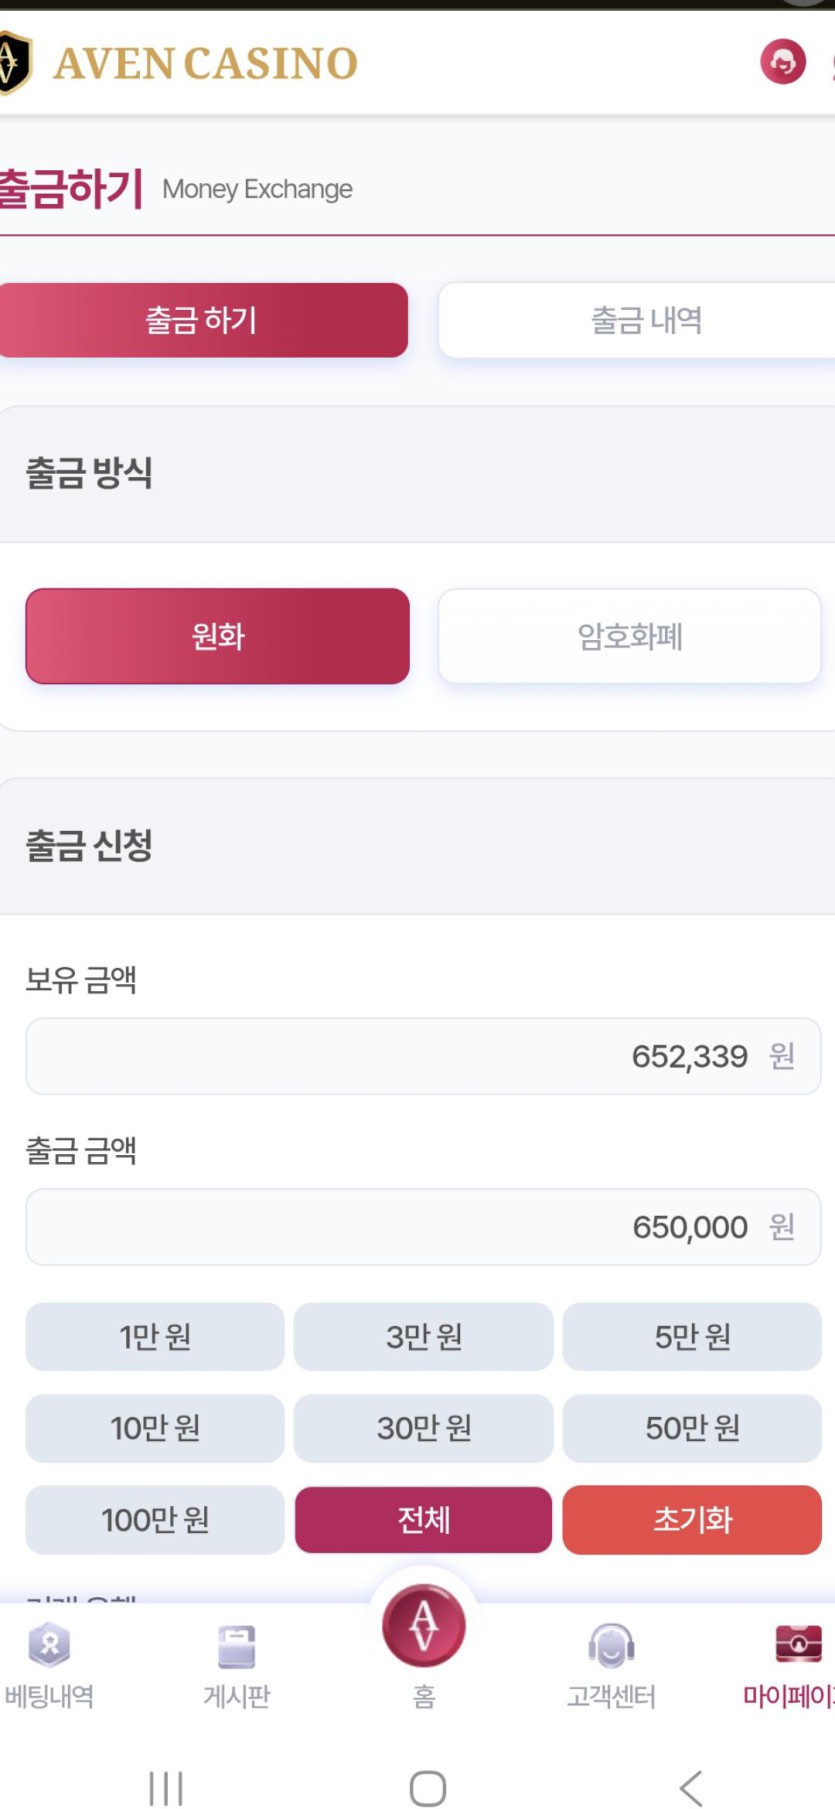
Task: Reset the amount with the 초기화 button
Action: [692, 1520]
